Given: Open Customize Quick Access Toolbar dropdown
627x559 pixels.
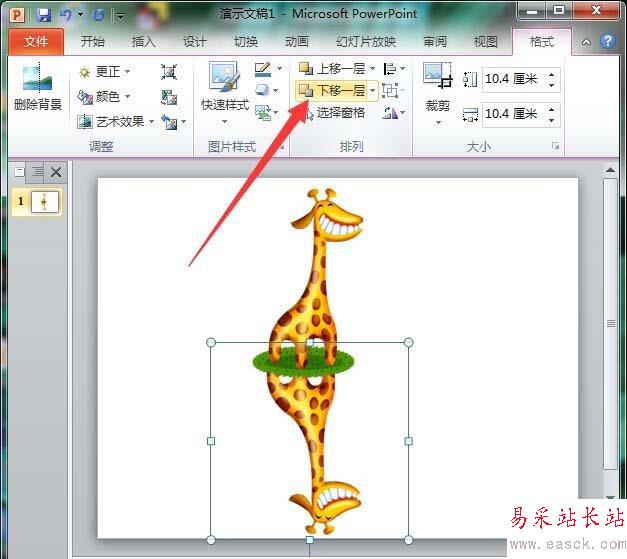Looking at the screenshot, I should coord(120,16).
